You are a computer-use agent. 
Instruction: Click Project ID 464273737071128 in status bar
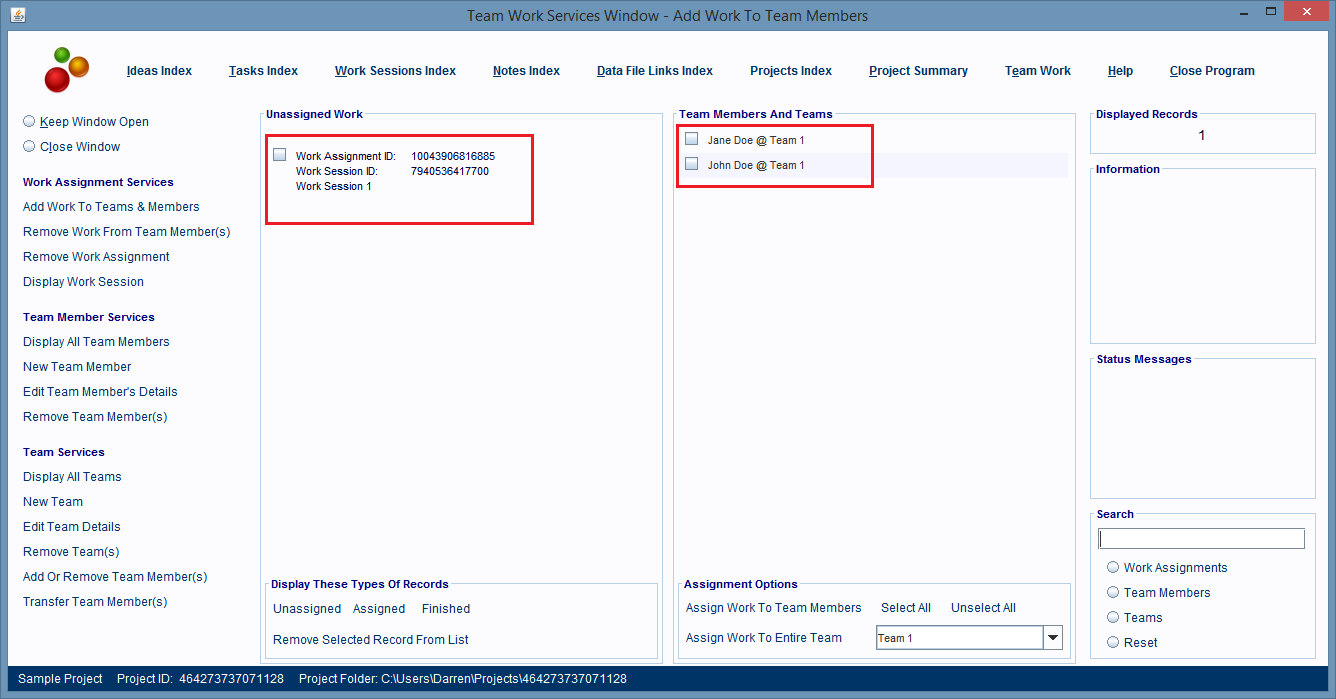(x=200, y=679)
